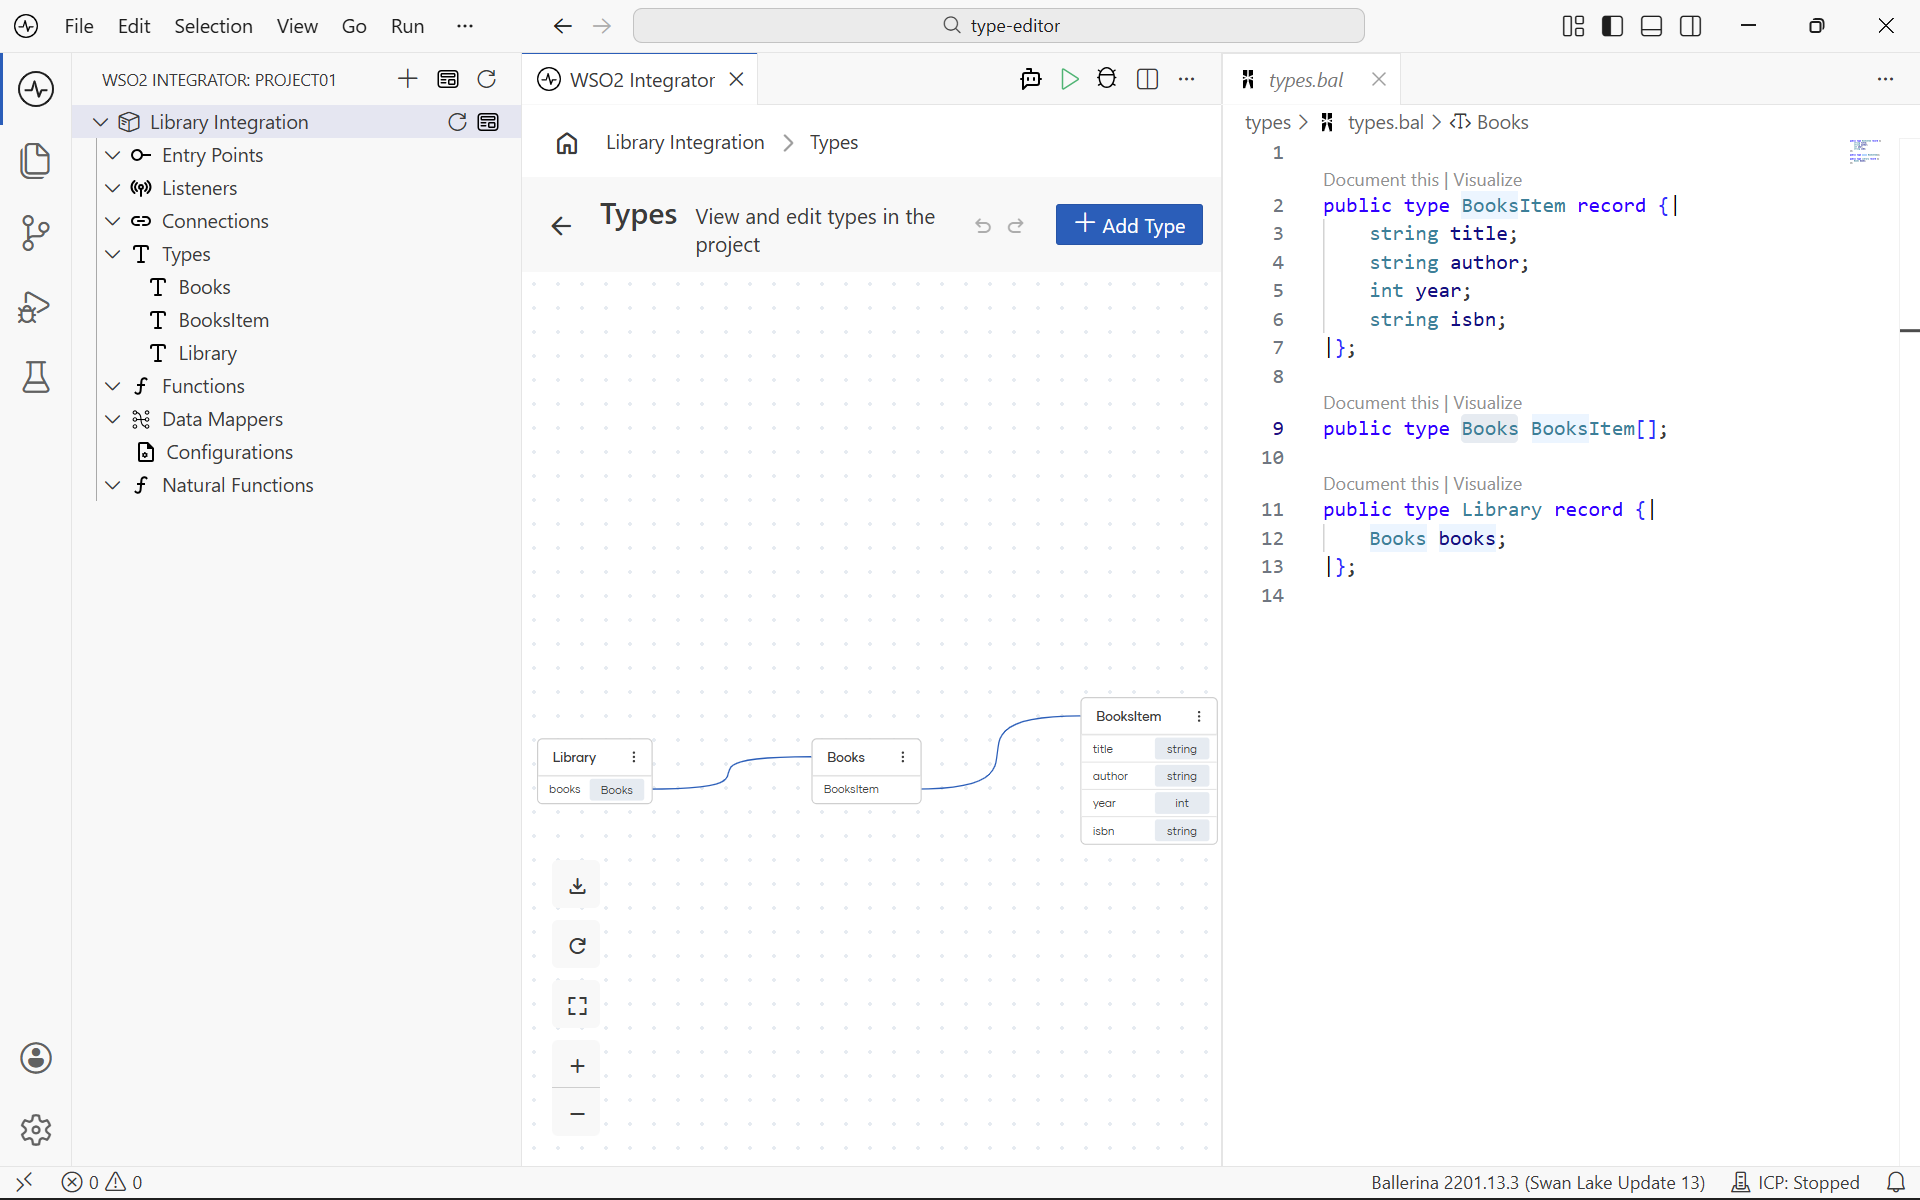Click the code minimap thumbnail
Image resolution: width=1920 pixels, height=1200 pixels.
point(1865,151)
